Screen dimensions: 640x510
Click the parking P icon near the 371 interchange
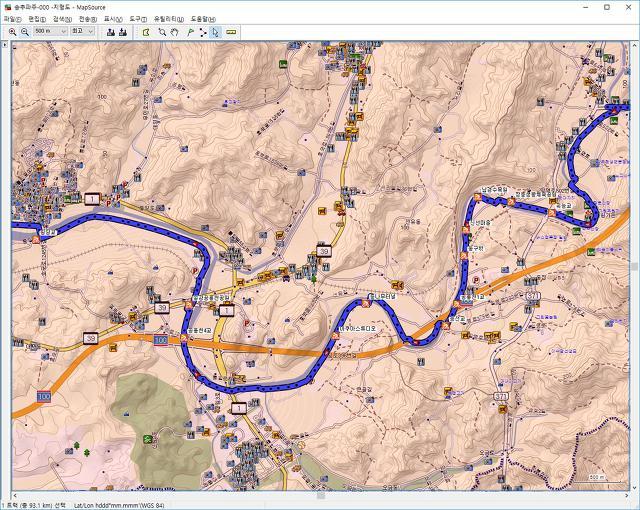(476, 280)
